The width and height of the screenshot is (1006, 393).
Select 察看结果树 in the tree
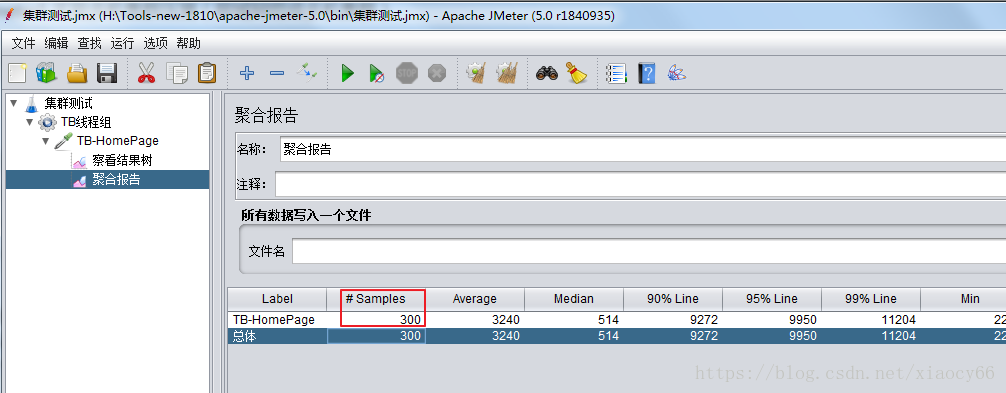click(123, 160)
